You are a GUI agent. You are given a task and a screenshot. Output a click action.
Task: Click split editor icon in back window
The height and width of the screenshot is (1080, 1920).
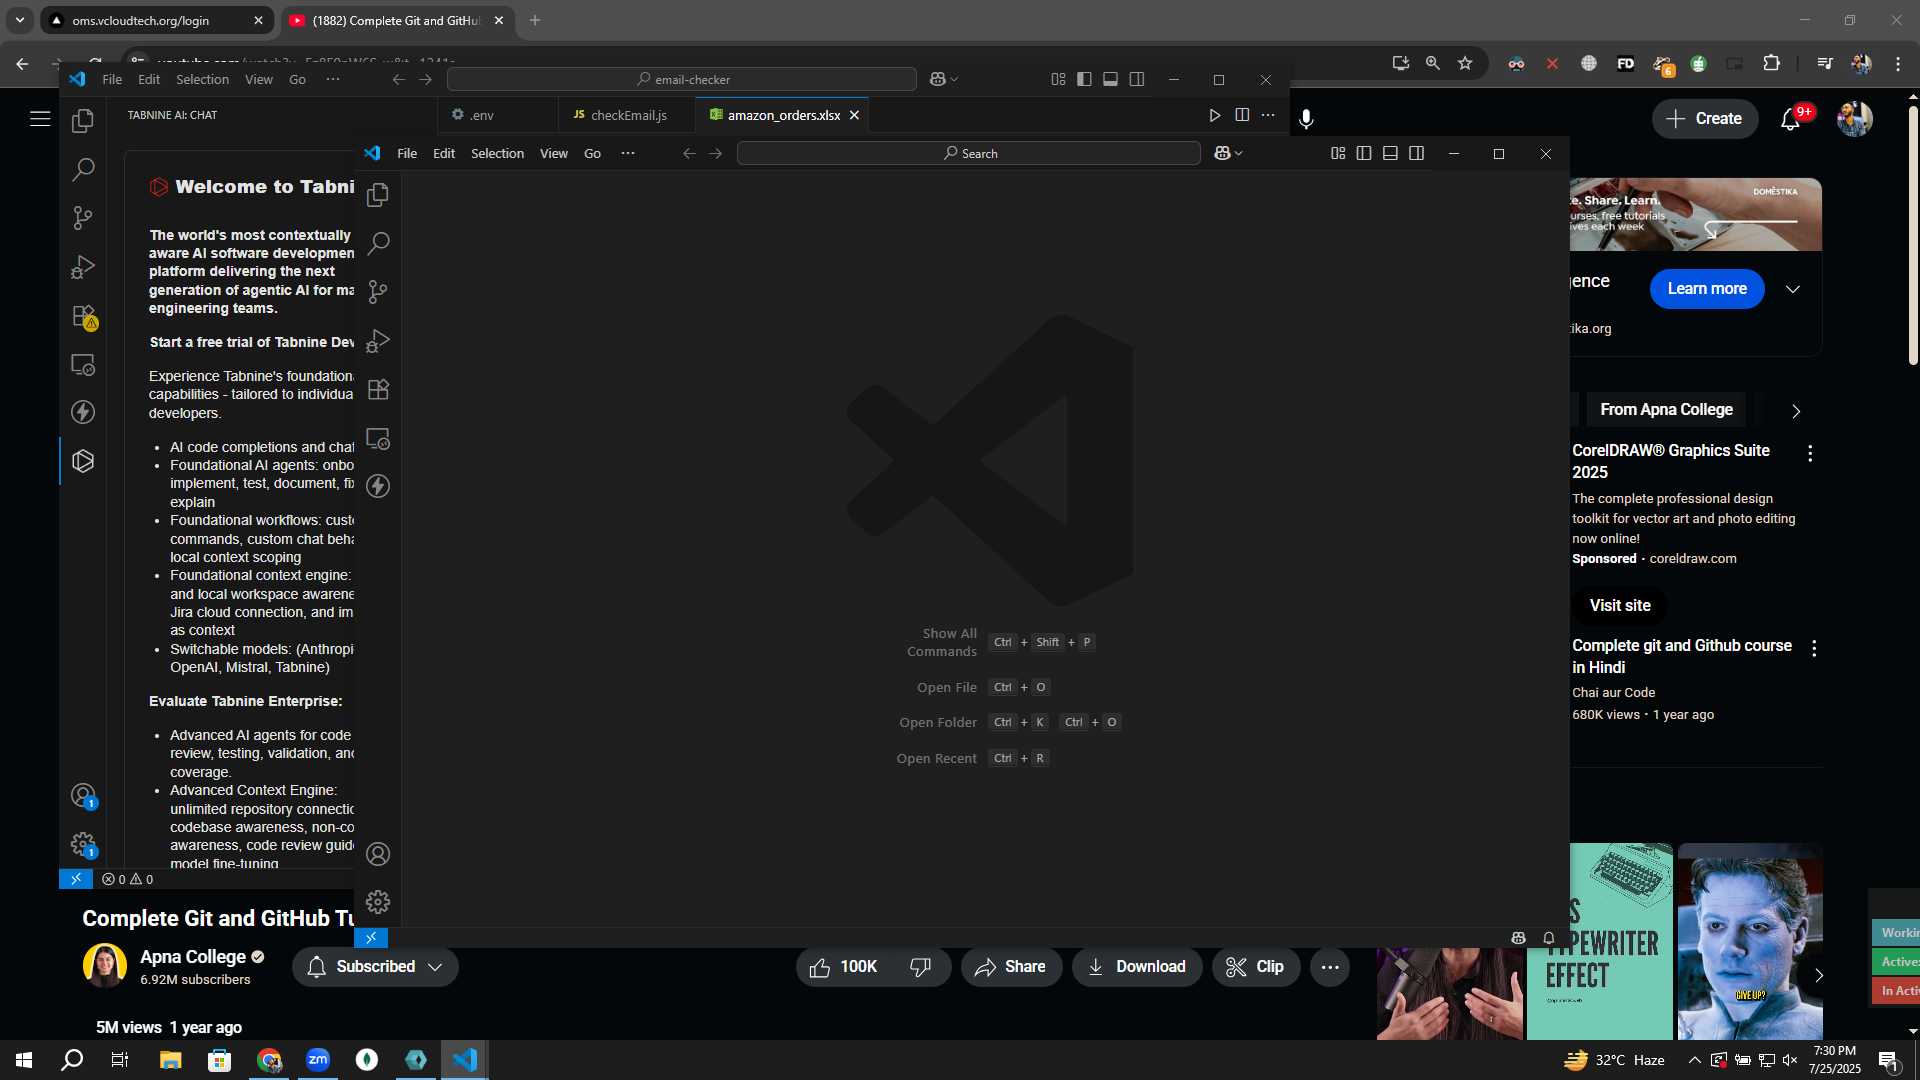[x=1242, y=115]
